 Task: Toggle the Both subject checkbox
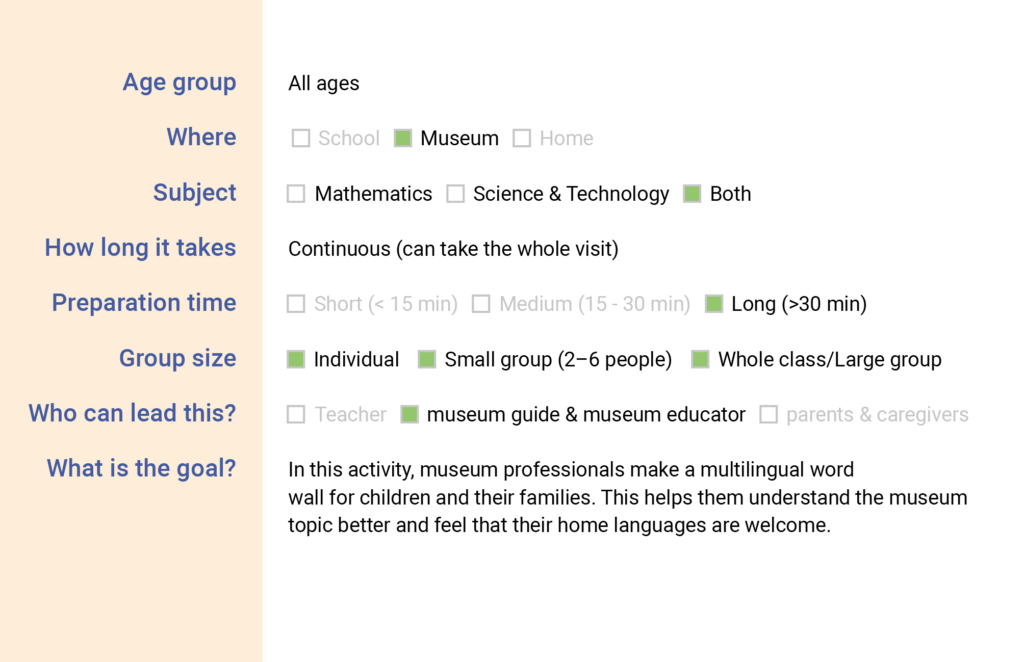[x=692, y=194]
